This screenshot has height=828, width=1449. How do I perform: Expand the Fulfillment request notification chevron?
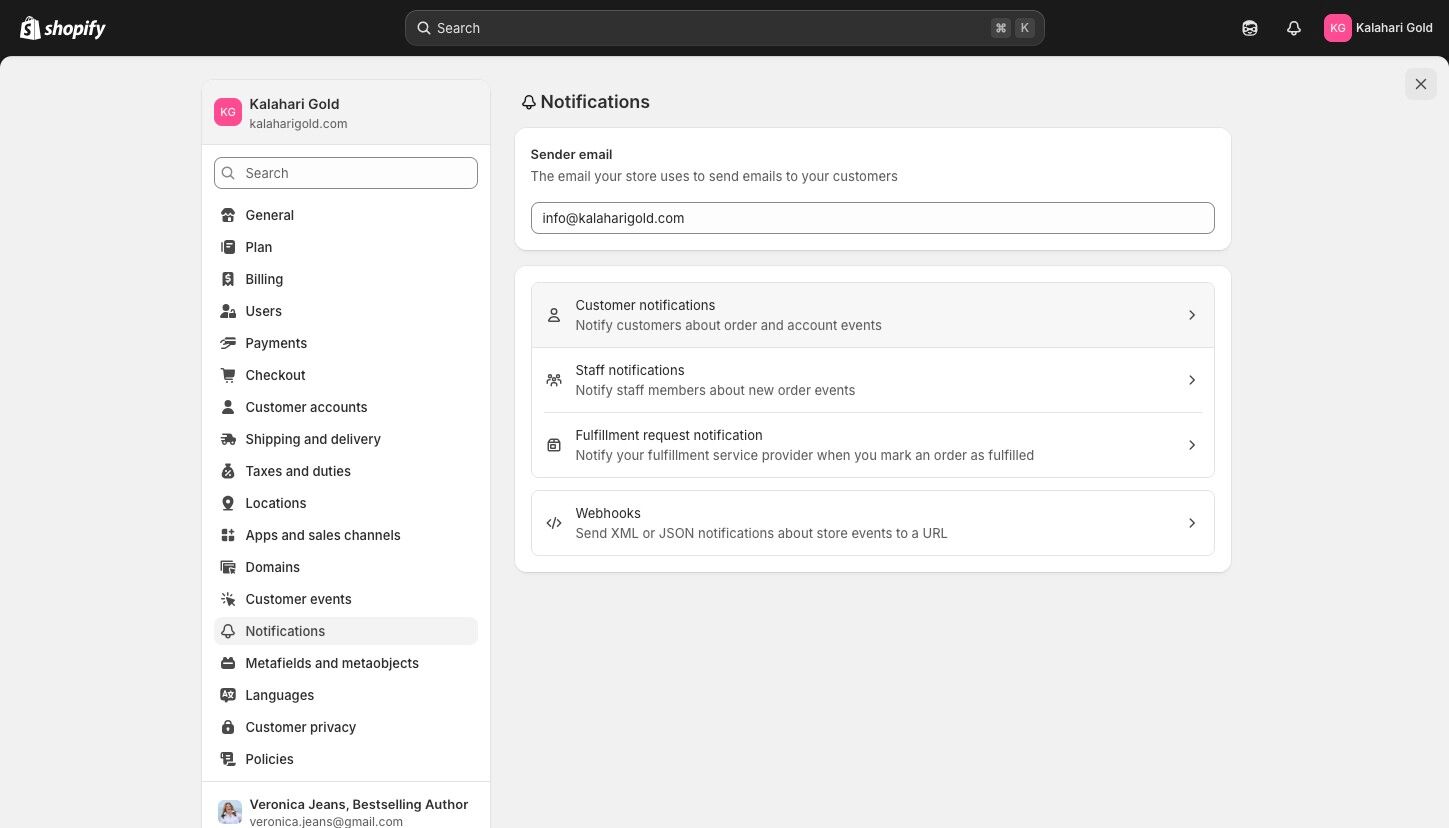point(1192,445)
